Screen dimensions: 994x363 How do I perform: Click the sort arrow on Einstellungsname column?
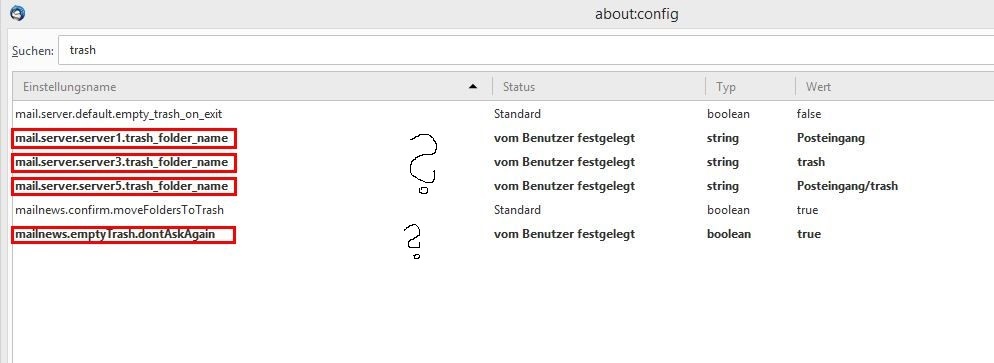click(x=472, y=87)
